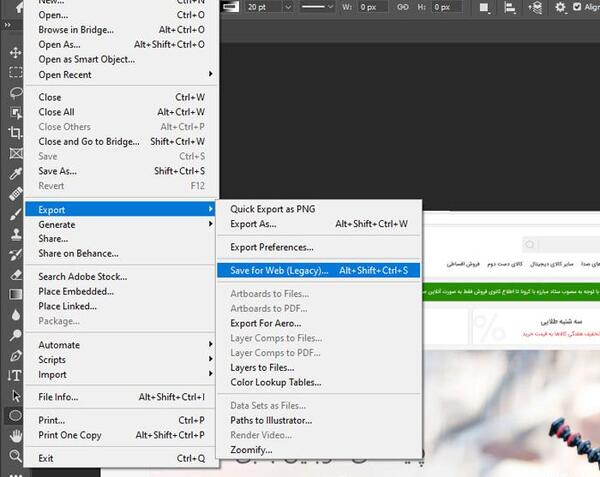Image resolution: width=600 pixels, height=477 pixels.
Task: Select the Path Selection tool
Action: pos(15,396)
